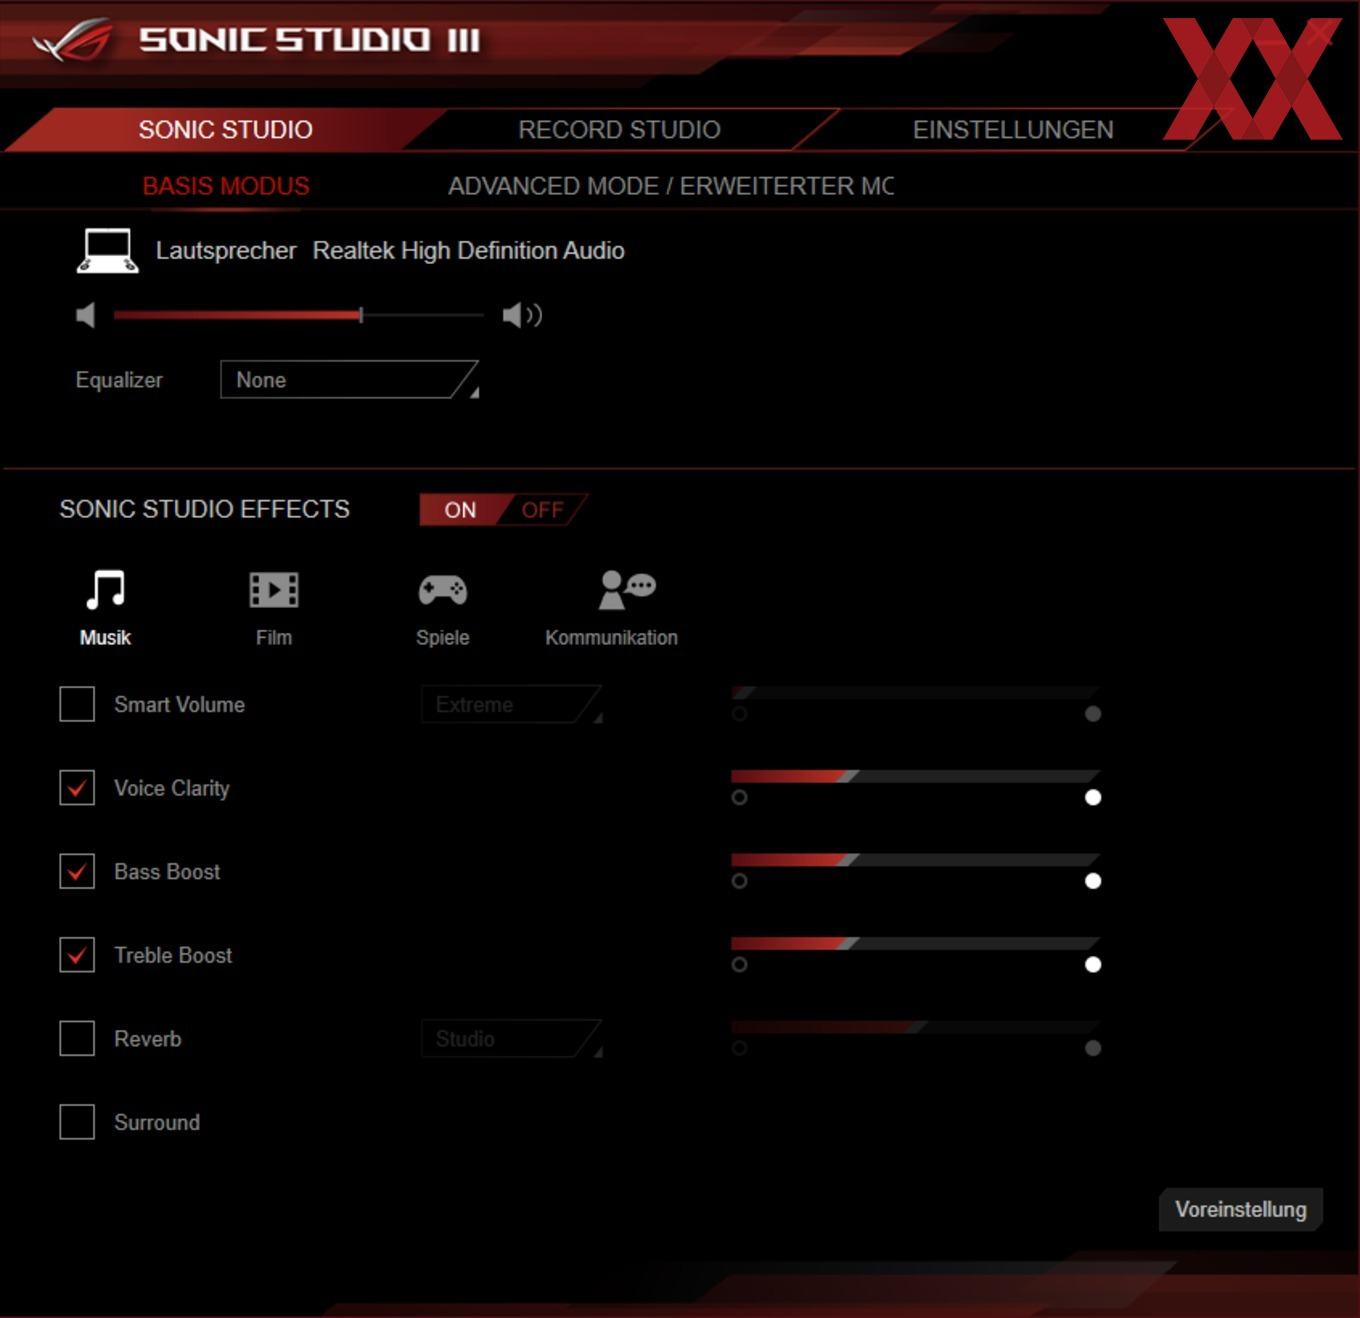Click the Bass Boost maximum white dot
Viewport: 1360px width, 1318px height.
coord(1093,881)
